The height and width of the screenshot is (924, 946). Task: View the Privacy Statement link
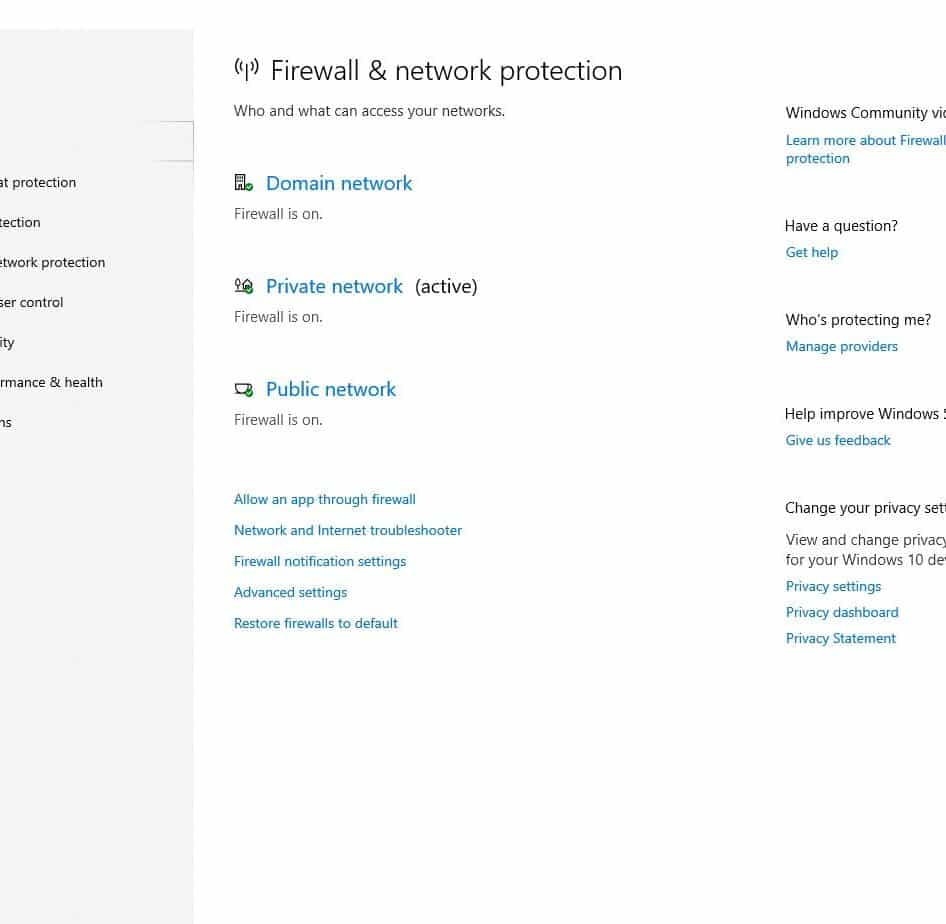(840, 638)
